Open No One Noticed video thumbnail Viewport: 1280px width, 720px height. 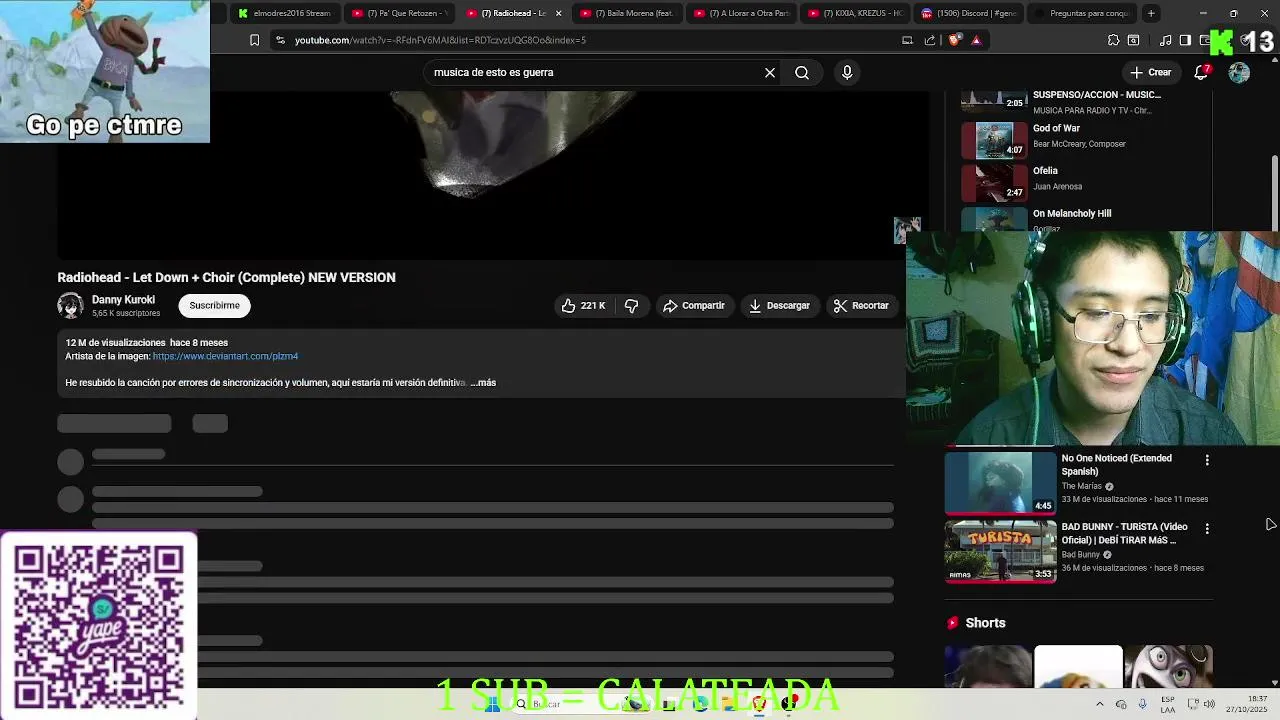pyautogui.click(x=1000, y=483)
